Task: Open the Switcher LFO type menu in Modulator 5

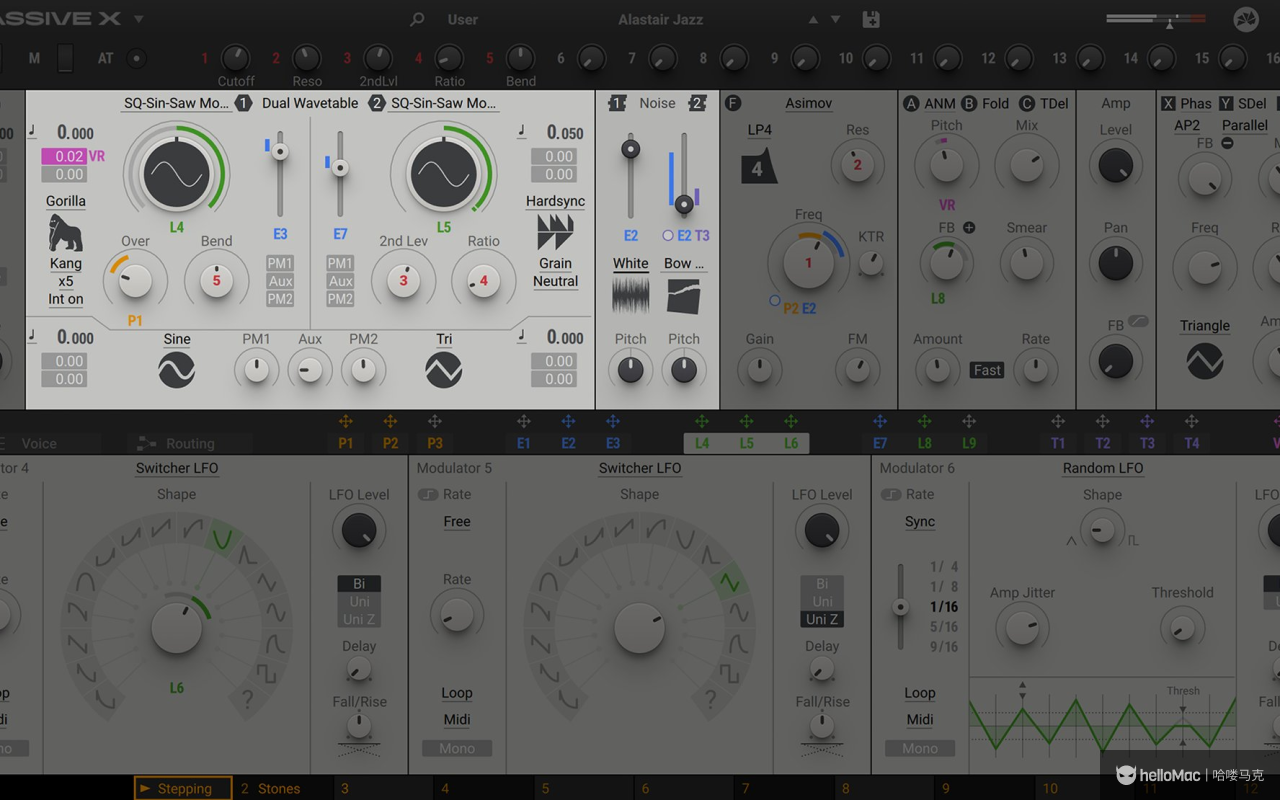Action: (640, 468)
